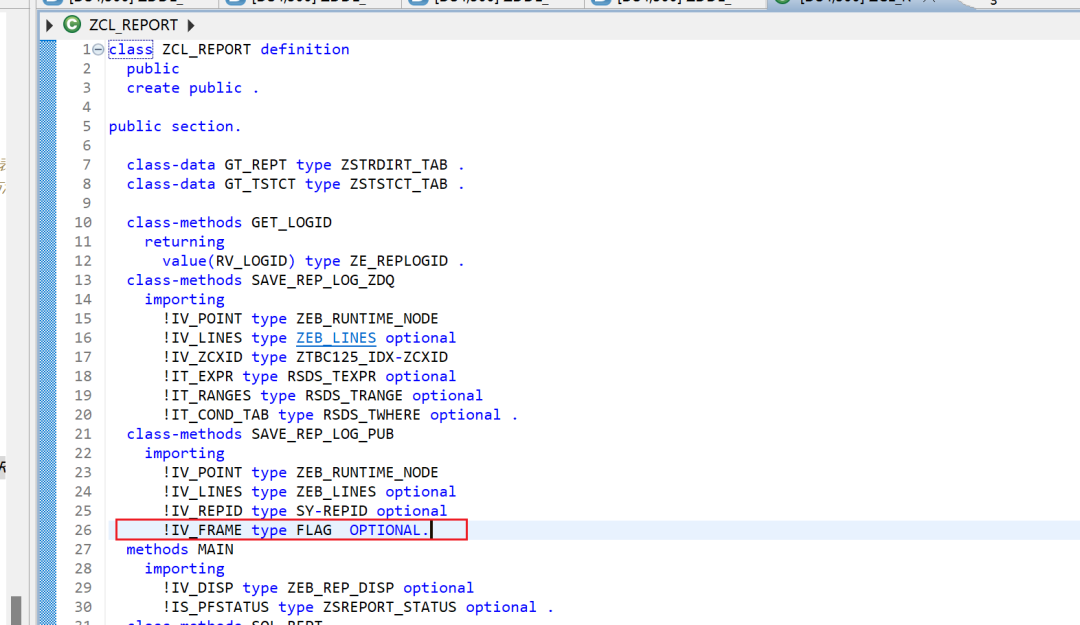Click the SAVE_REP_LOG_PUB method name
The width and height of the screenshot is (1080, 625).
tap(323, 434)
